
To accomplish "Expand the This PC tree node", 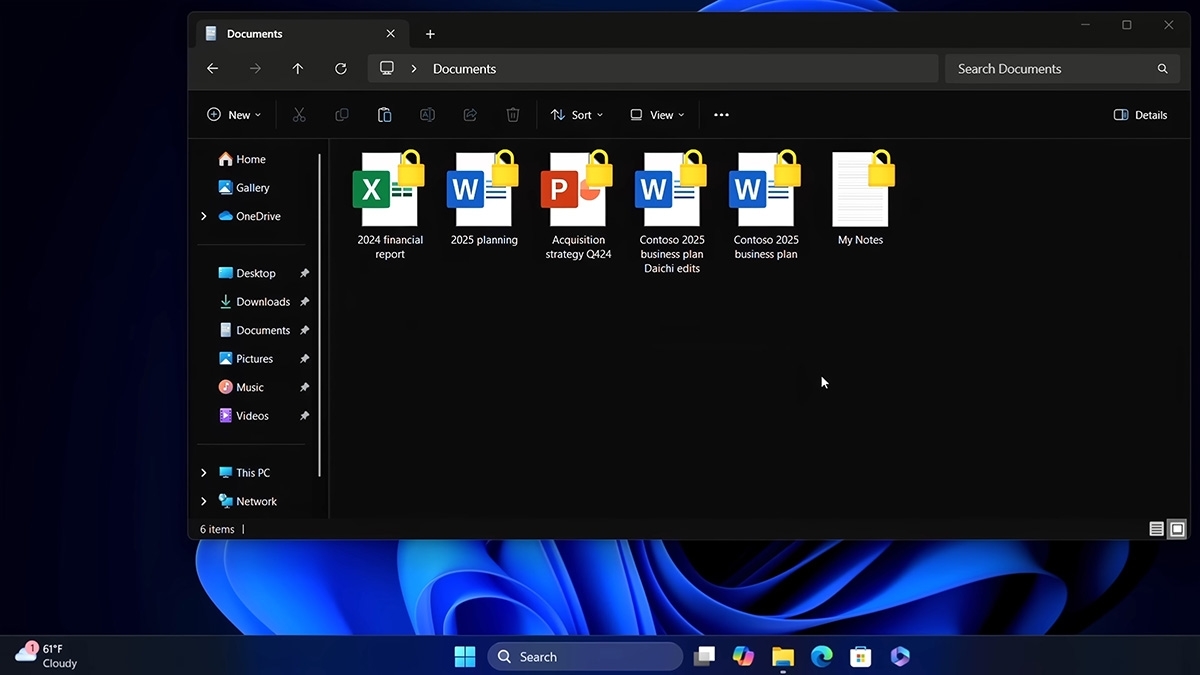I will (204, 473).
